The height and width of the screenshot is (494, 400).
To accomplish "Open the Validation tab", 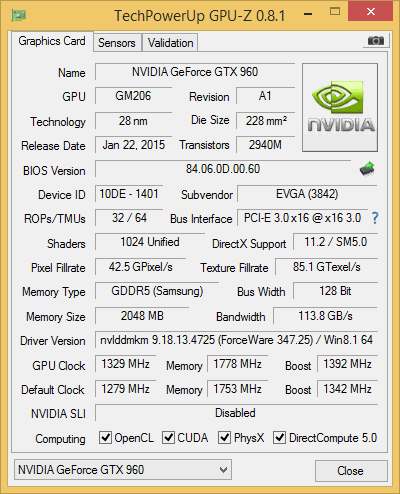I will click(x=170, y=43).
